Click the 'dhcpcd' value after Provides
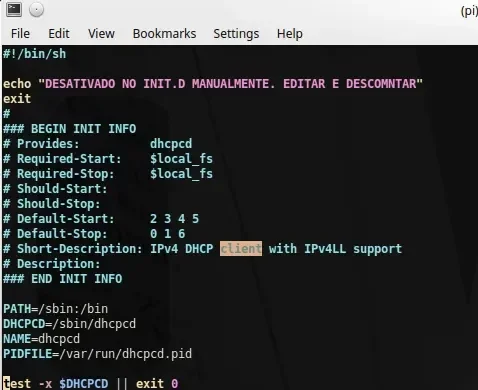Image resolution: width=478 pixels, height=390 pixels. (x=171, y=144)
